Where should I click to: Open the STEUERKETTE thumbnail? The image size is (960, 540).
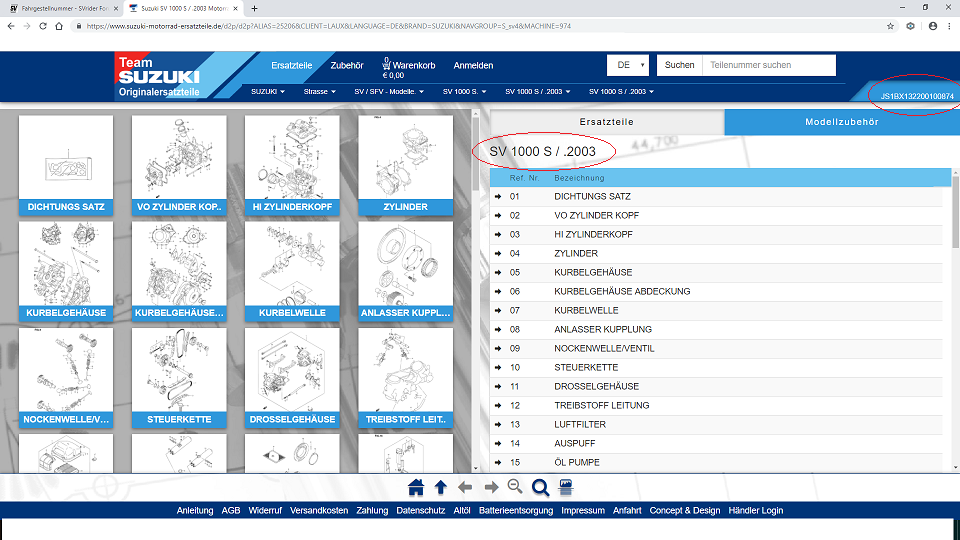click(179, 378)
